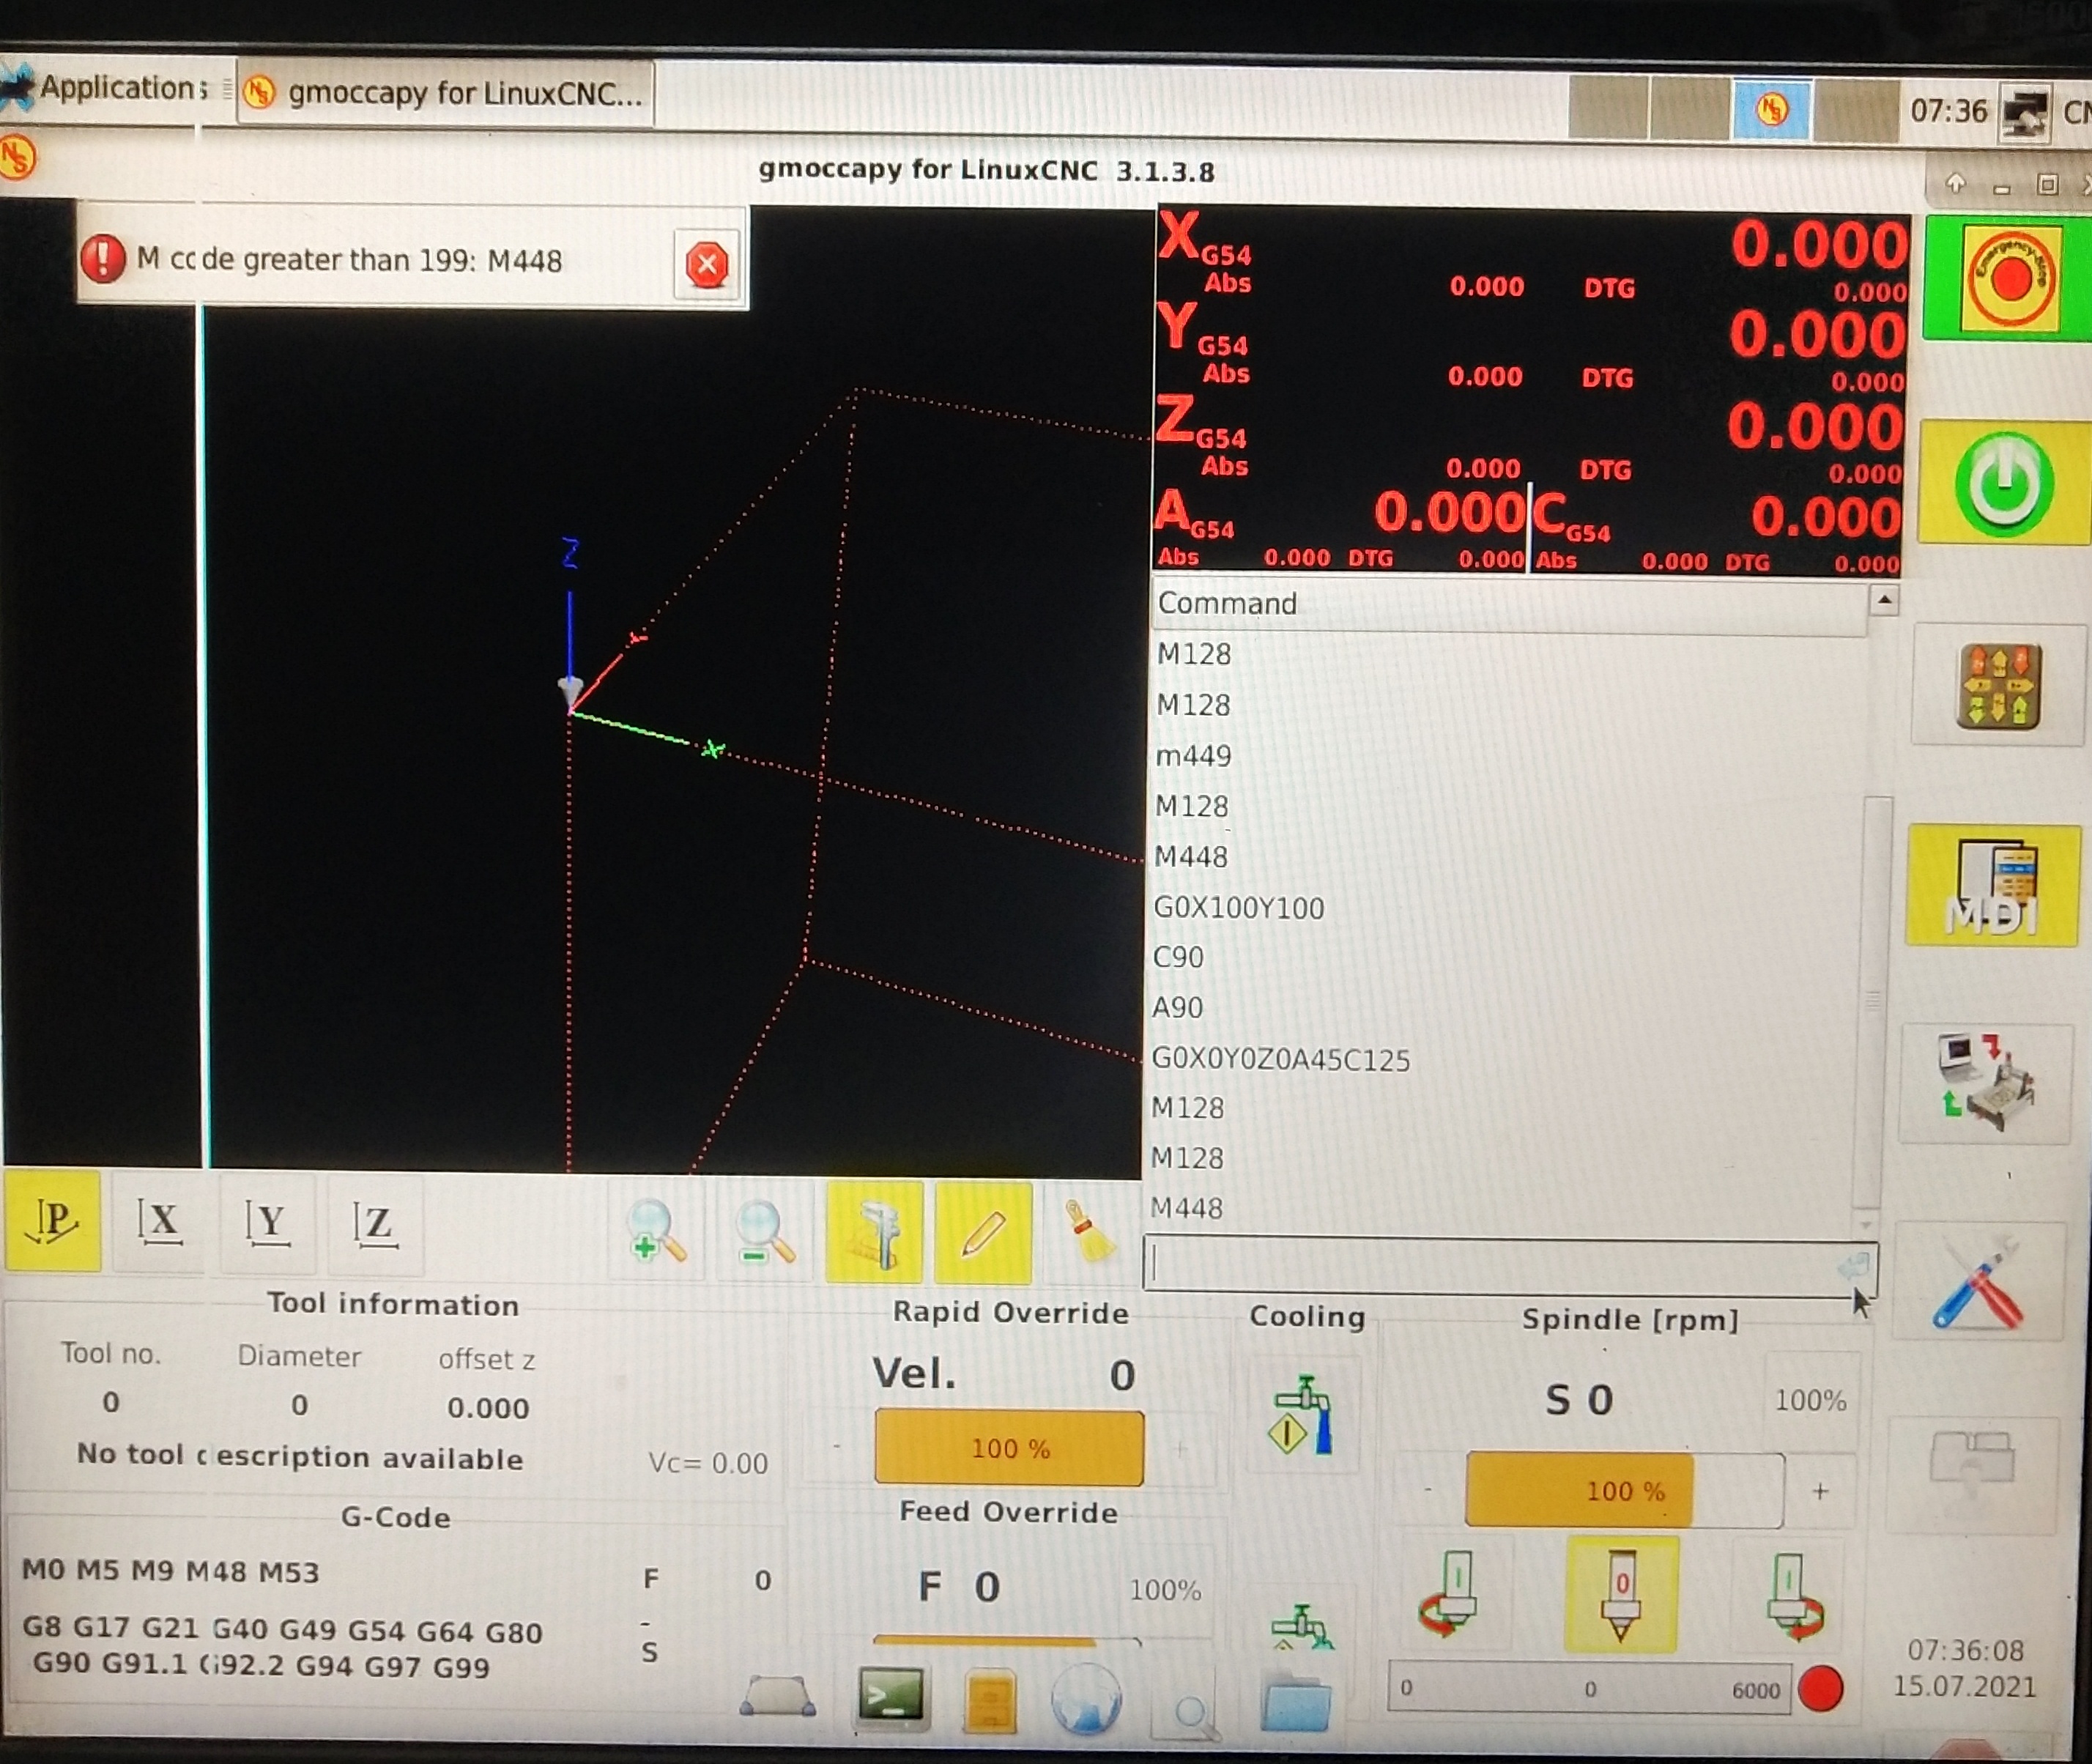Toggle mist coolant button
Viewport: 2092px width, 1764px height.
(x=1301, y=1627)
